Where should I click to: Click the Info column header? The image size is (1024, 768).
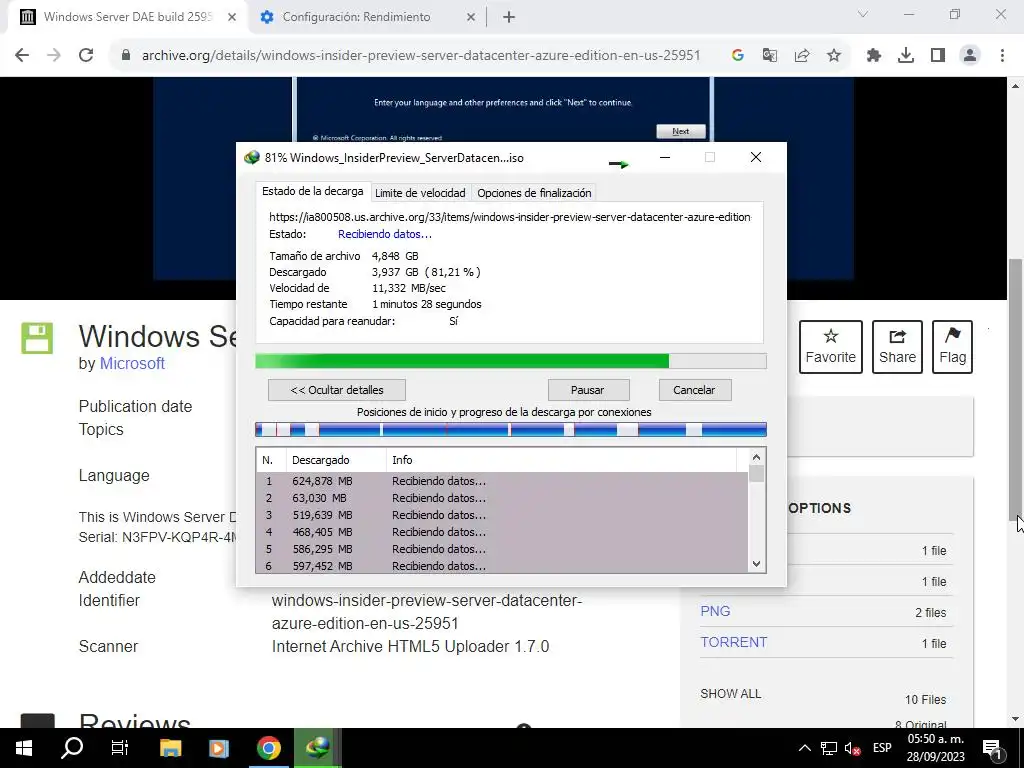pos(561,460)
